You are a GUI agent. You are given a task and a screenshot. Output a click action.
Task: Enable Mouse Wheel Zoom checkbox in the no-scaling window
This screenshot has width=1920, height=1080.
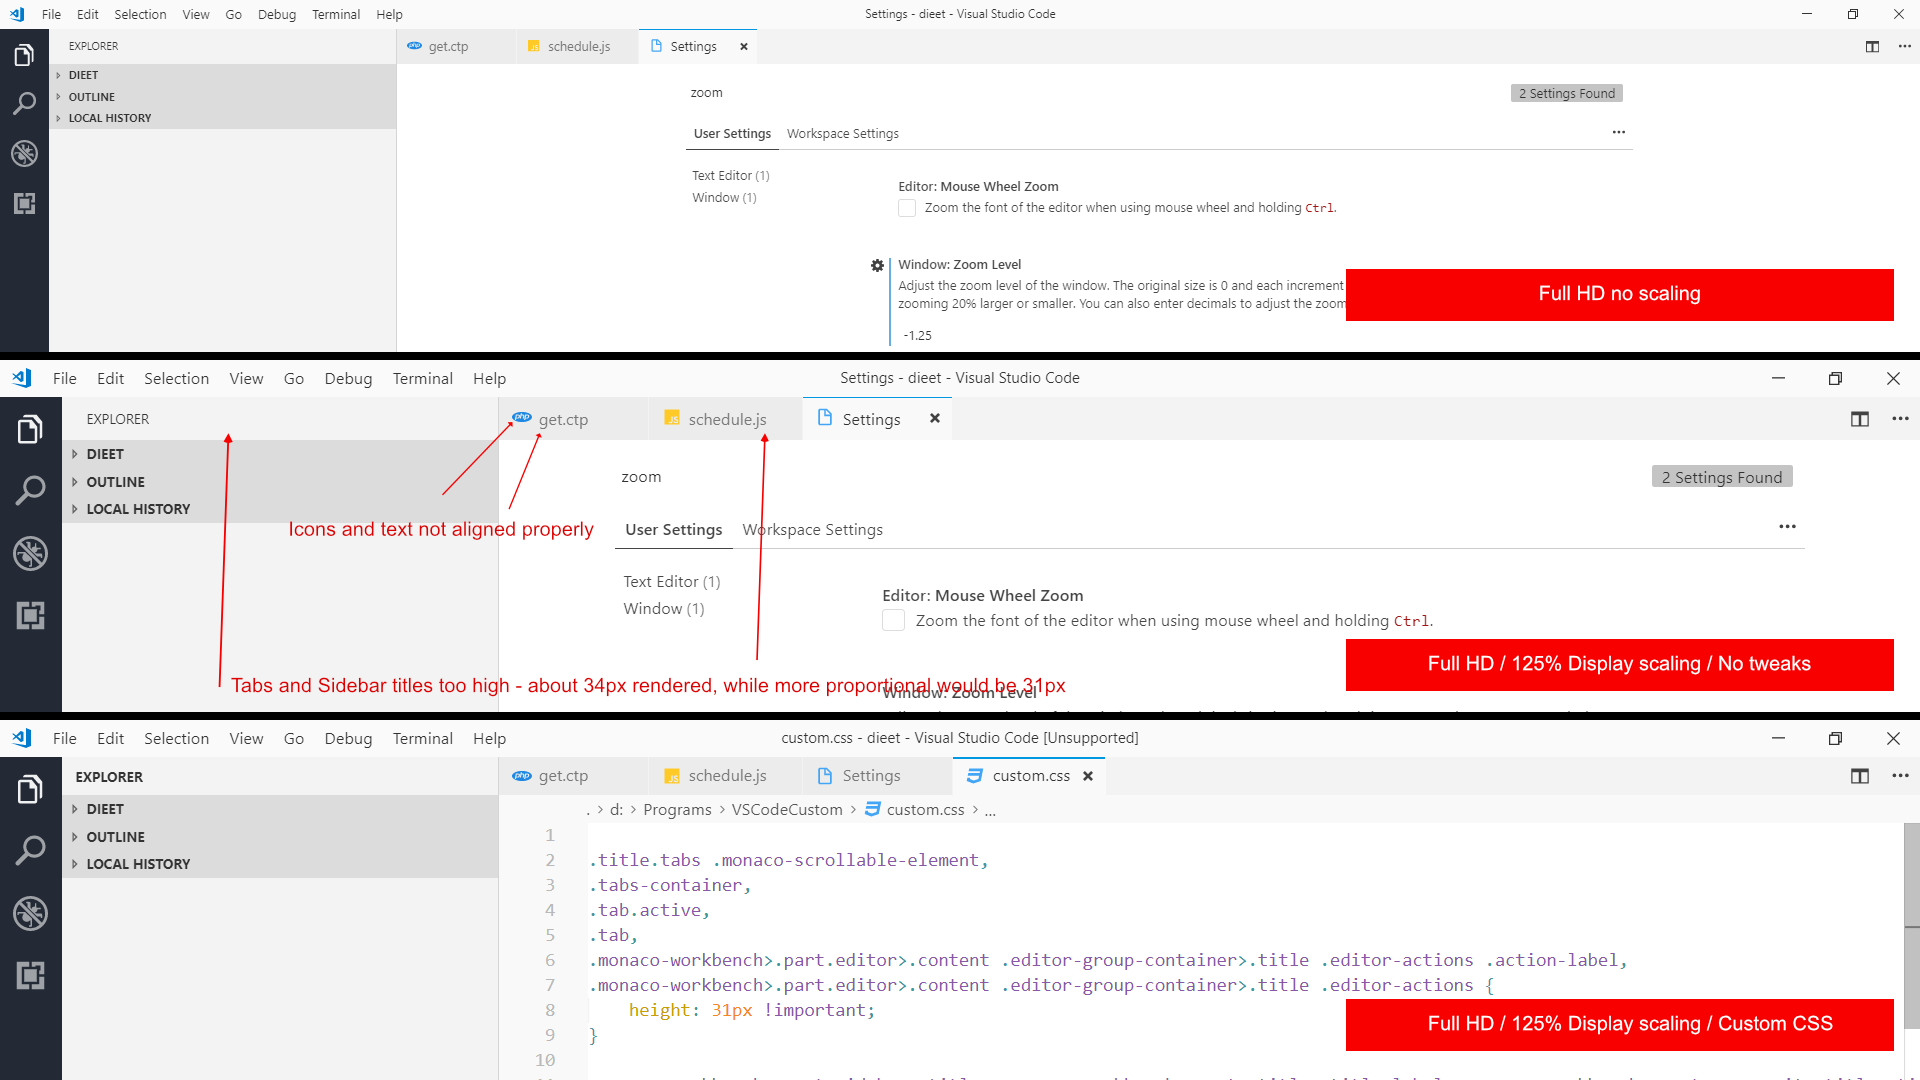tap(907, 208)
